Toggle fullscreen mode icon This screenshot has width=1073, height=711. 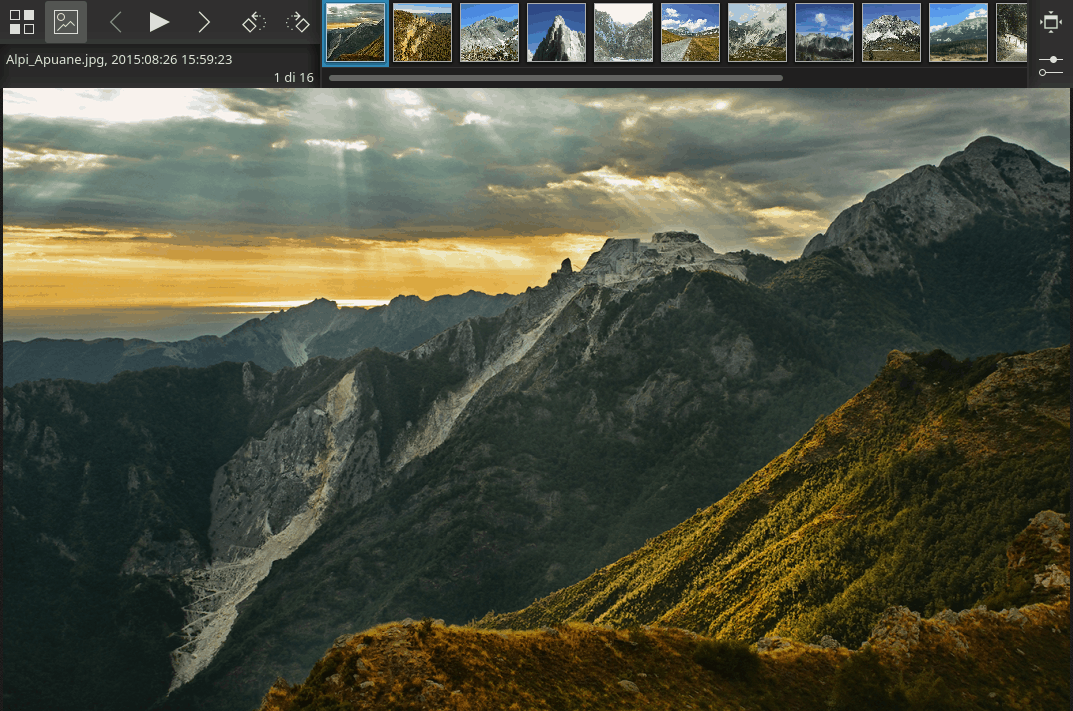tap(1050, 22)
